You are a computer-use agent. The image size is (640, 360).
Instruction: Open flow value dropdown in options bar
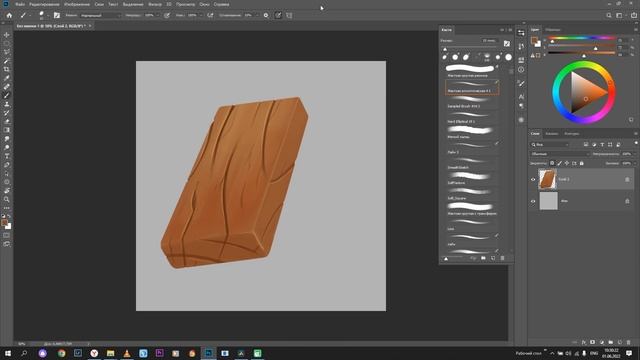coord(200,16)
